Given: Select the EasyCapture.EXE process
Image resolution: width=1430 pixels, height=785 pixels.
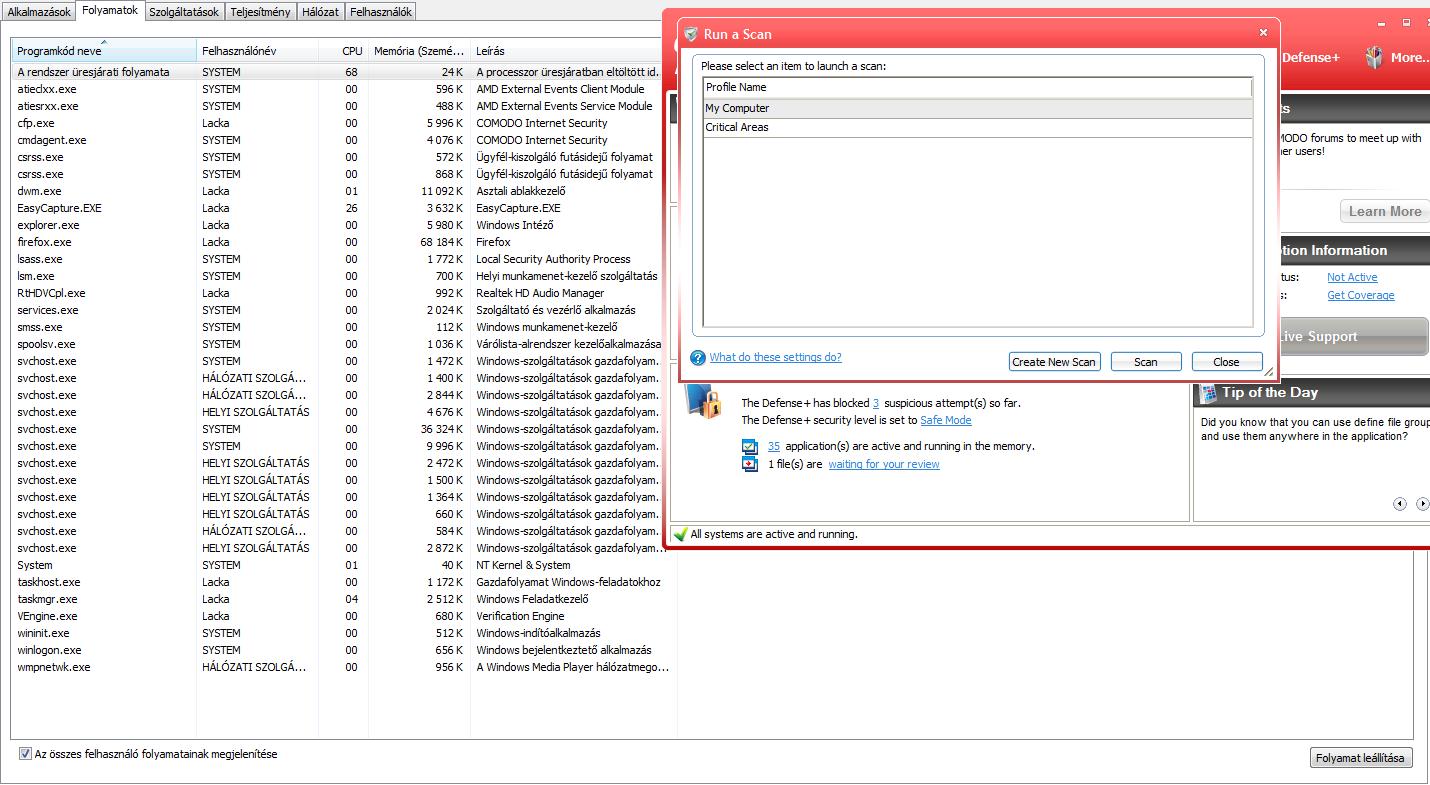Looking at the screenshot, I should [x=338, y=208].
